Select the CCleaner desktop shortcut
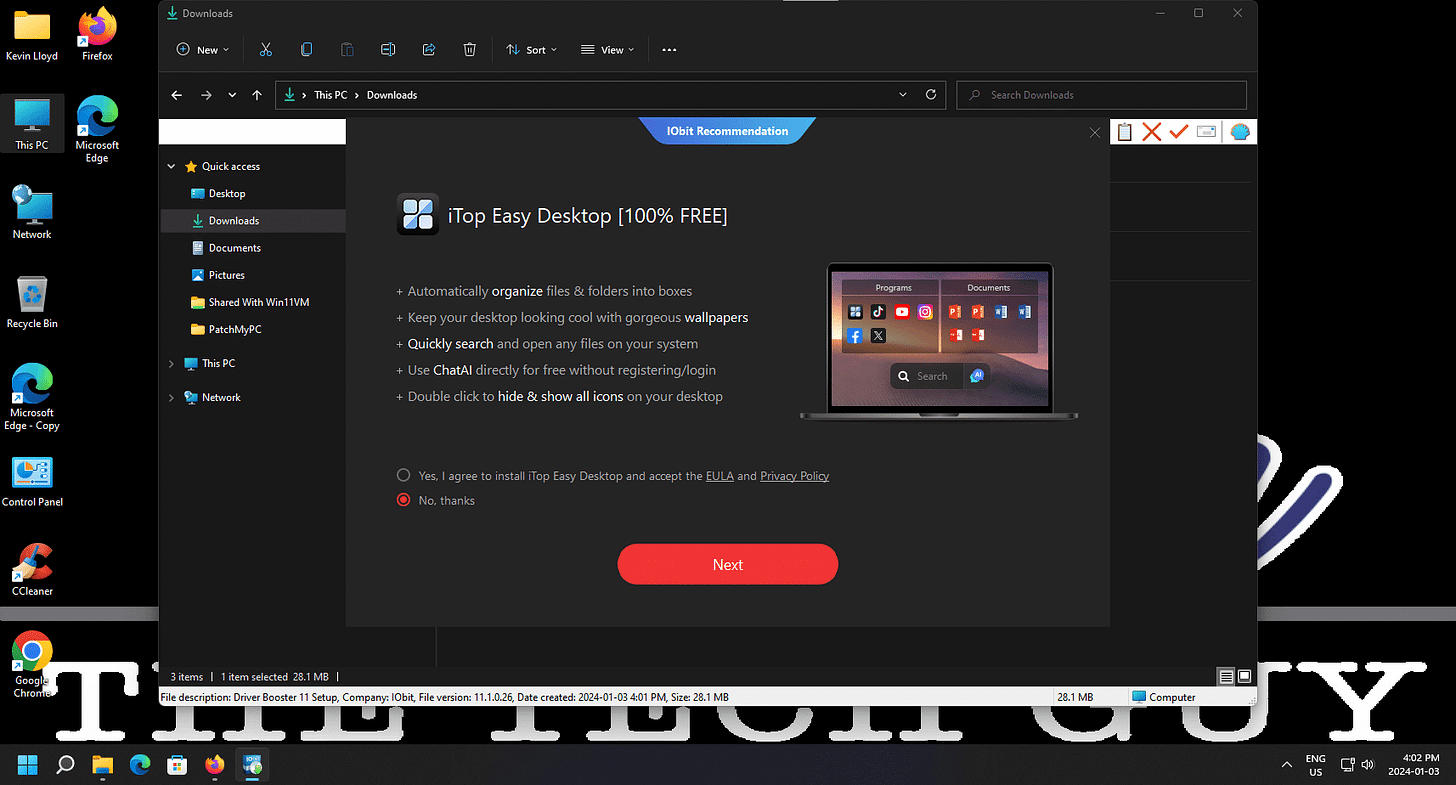The height and width of the screenshot is (785, 1456). pyautogui.click(x=32, y=570)
